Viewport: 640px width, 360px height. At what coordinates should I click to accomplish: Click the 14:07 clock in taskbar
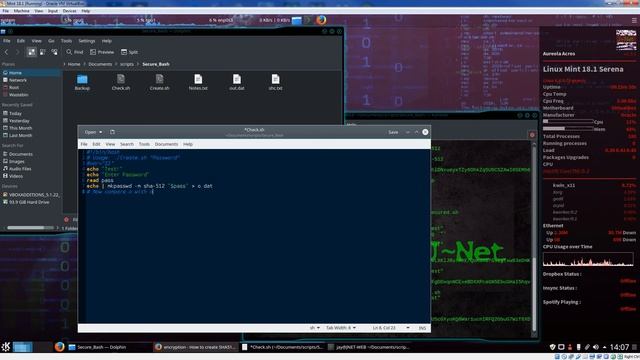coord(619,347)
